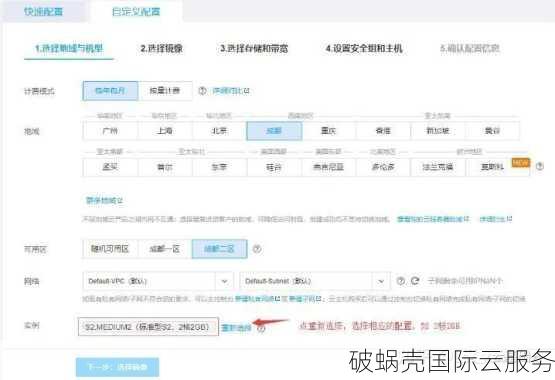The width and height of the screenshot is (555, 380).
Task: Choose the 广州 region
Action: coord(110,131)
